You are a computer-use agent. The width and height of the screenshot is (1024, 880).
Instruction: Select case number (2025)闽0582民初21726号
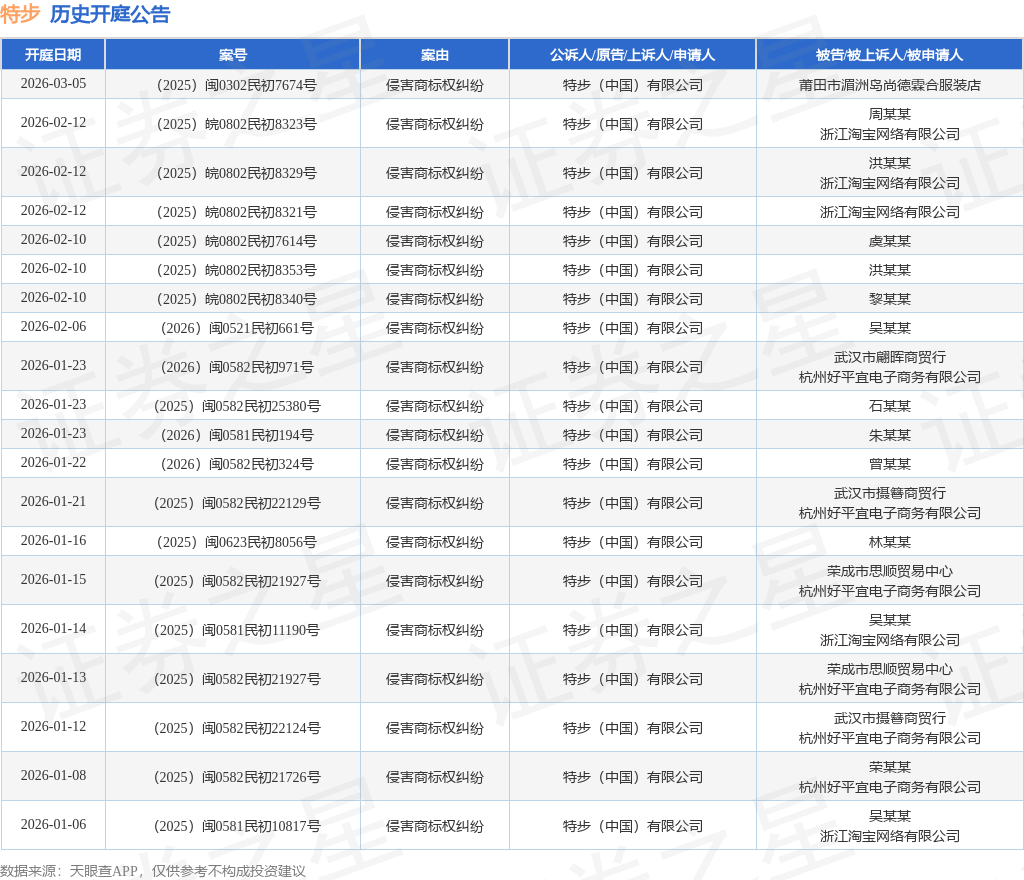click(236, 777)
